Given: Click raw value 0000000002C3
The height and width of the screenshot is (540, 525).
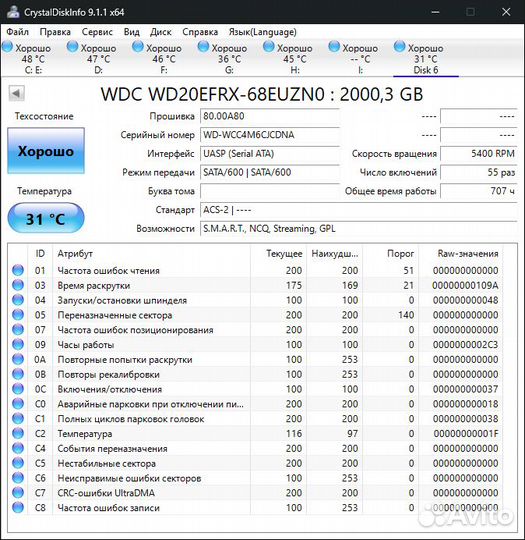Looking at the screenshot, I should (x=465, y=345).
